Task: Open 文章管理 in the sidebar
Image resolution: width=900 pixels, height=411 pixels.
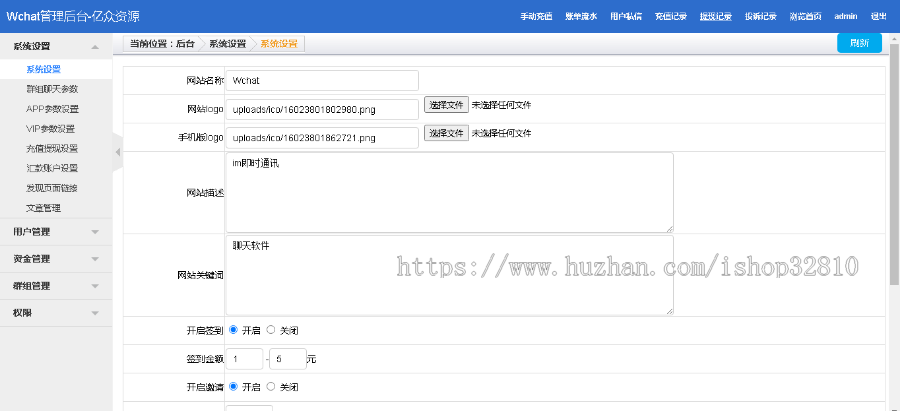Action: pyautogui.click(x=44, y=208)
